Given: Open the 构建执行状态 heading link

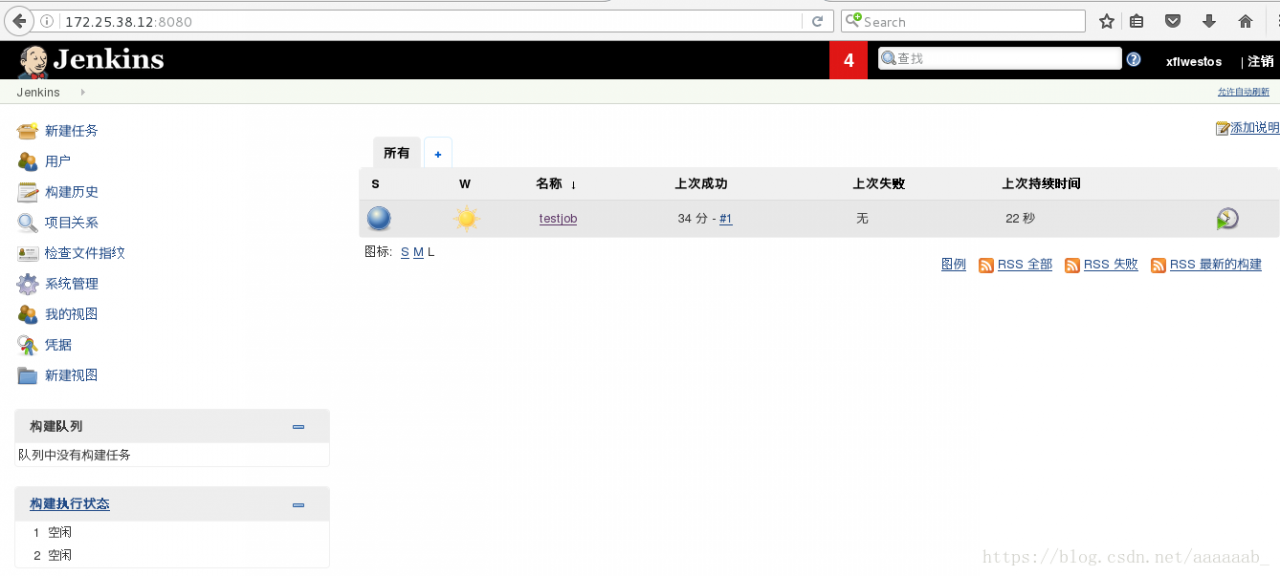Looking at the screenshot, I should 70,504.
